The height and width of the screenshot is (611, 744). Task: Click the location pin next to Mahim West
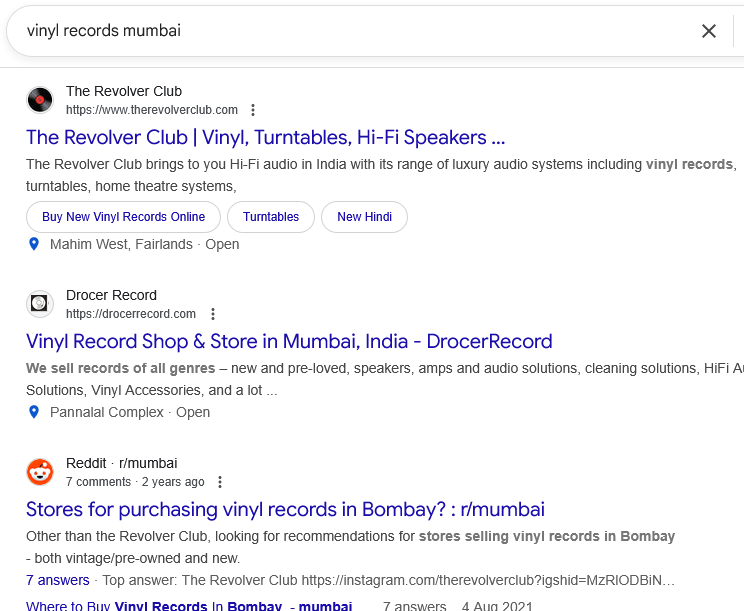click(34, 244)
